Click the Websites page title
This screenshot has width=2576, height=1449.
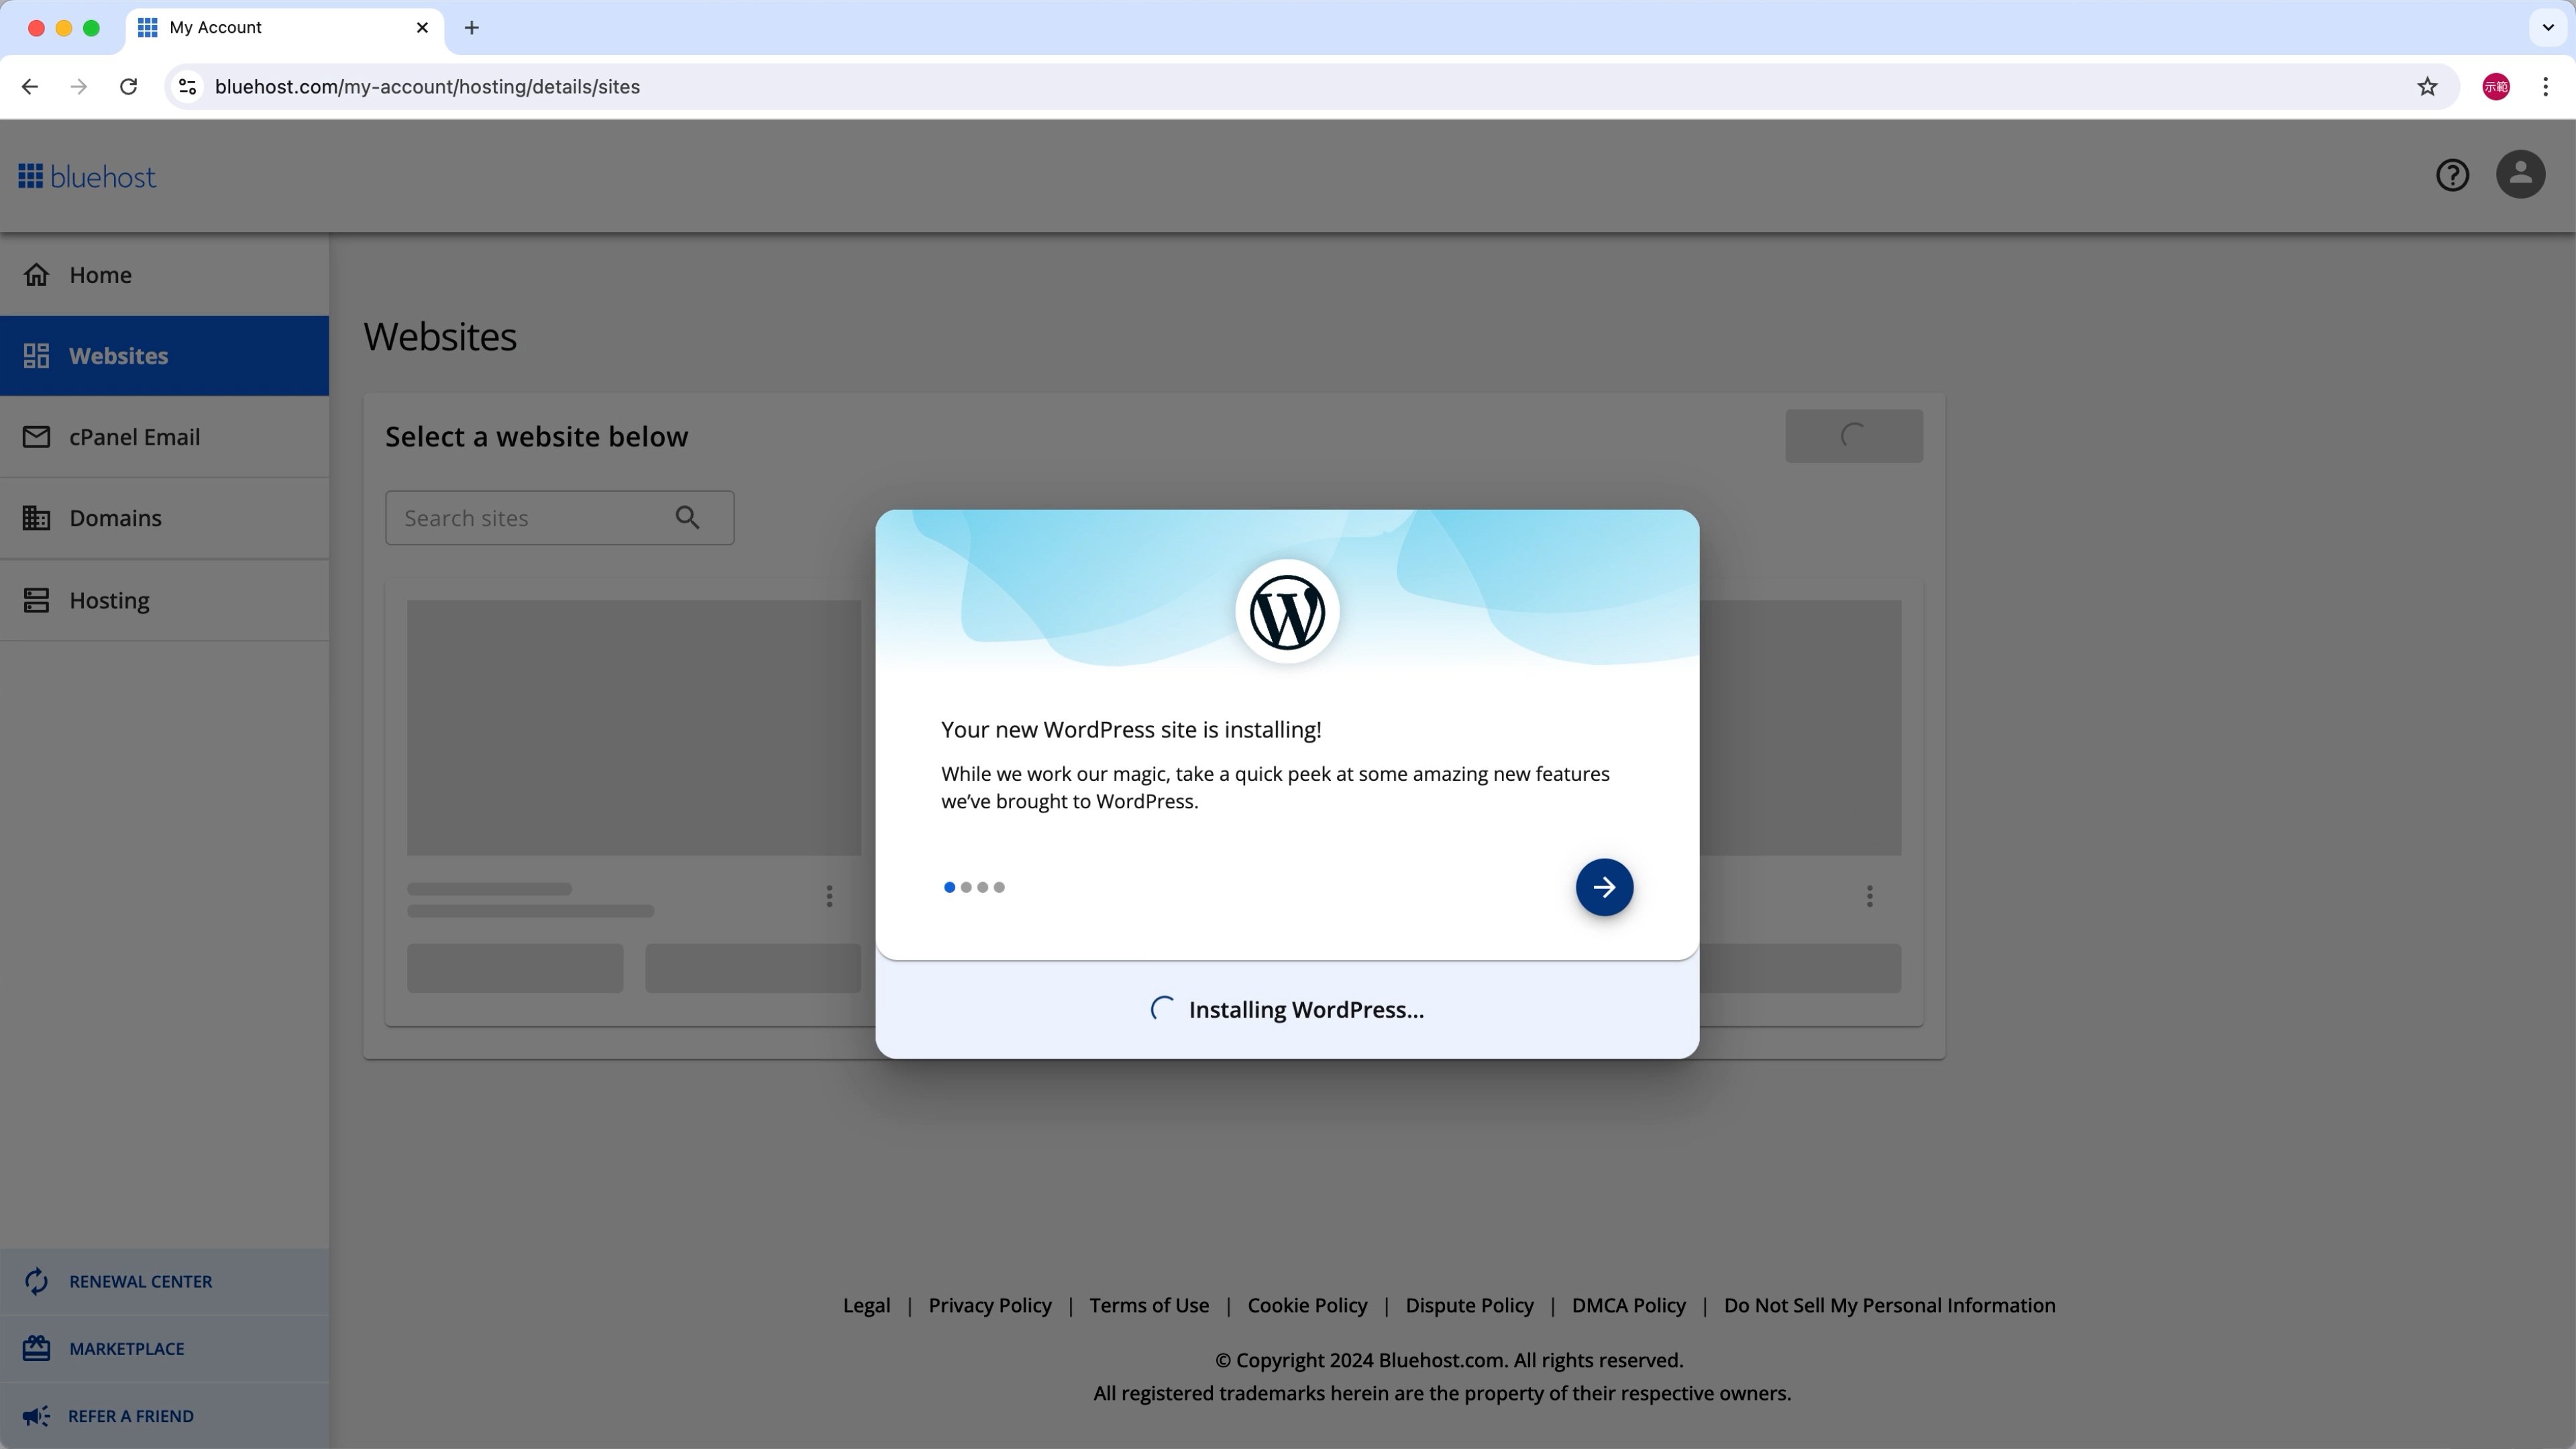440,337
